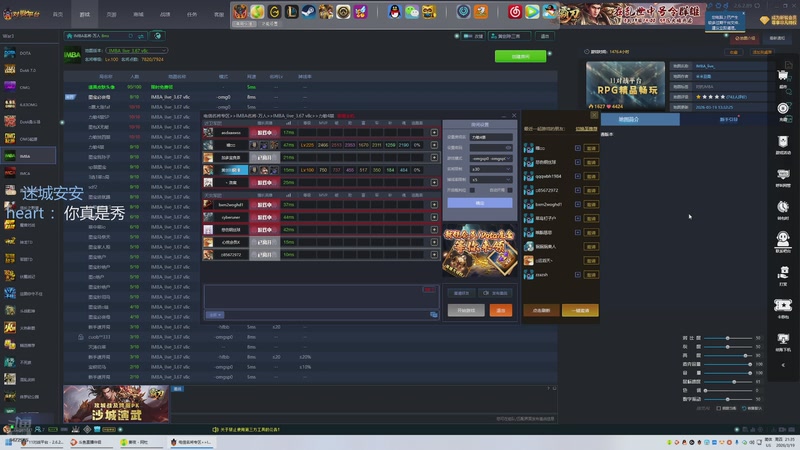Click the ticket icon in right sidebar
The height and width of the screenshot is (450, 800).
point(783,305)
